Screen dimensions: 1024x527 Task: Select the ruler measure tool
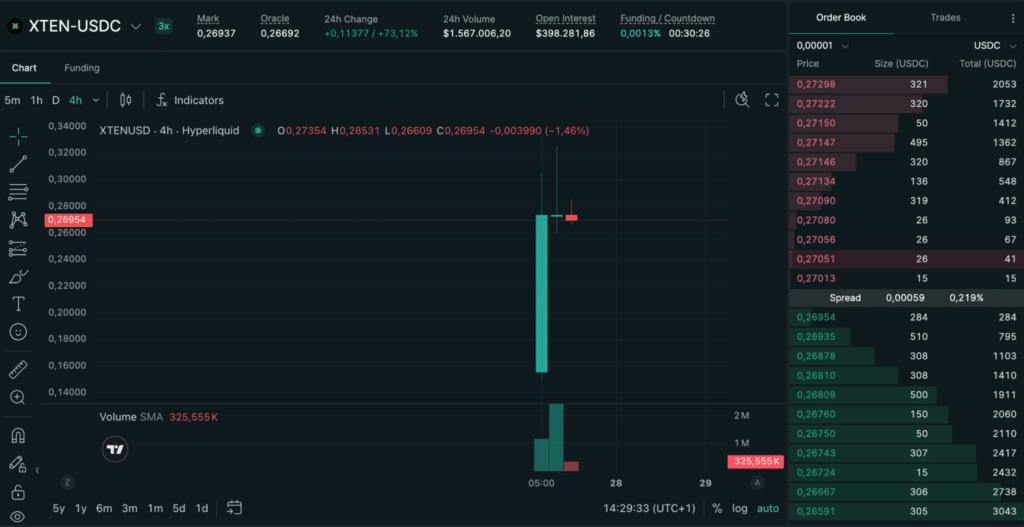point(18,370)
